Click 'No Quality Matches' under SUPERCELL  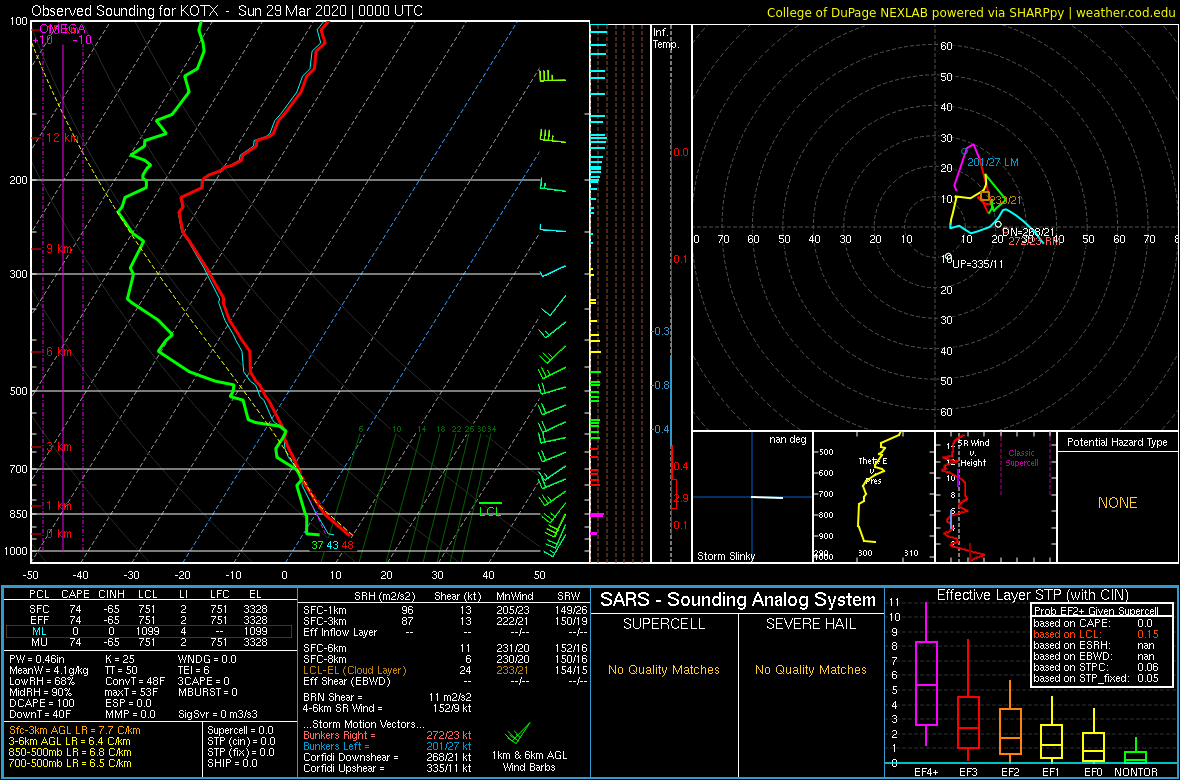664,669
